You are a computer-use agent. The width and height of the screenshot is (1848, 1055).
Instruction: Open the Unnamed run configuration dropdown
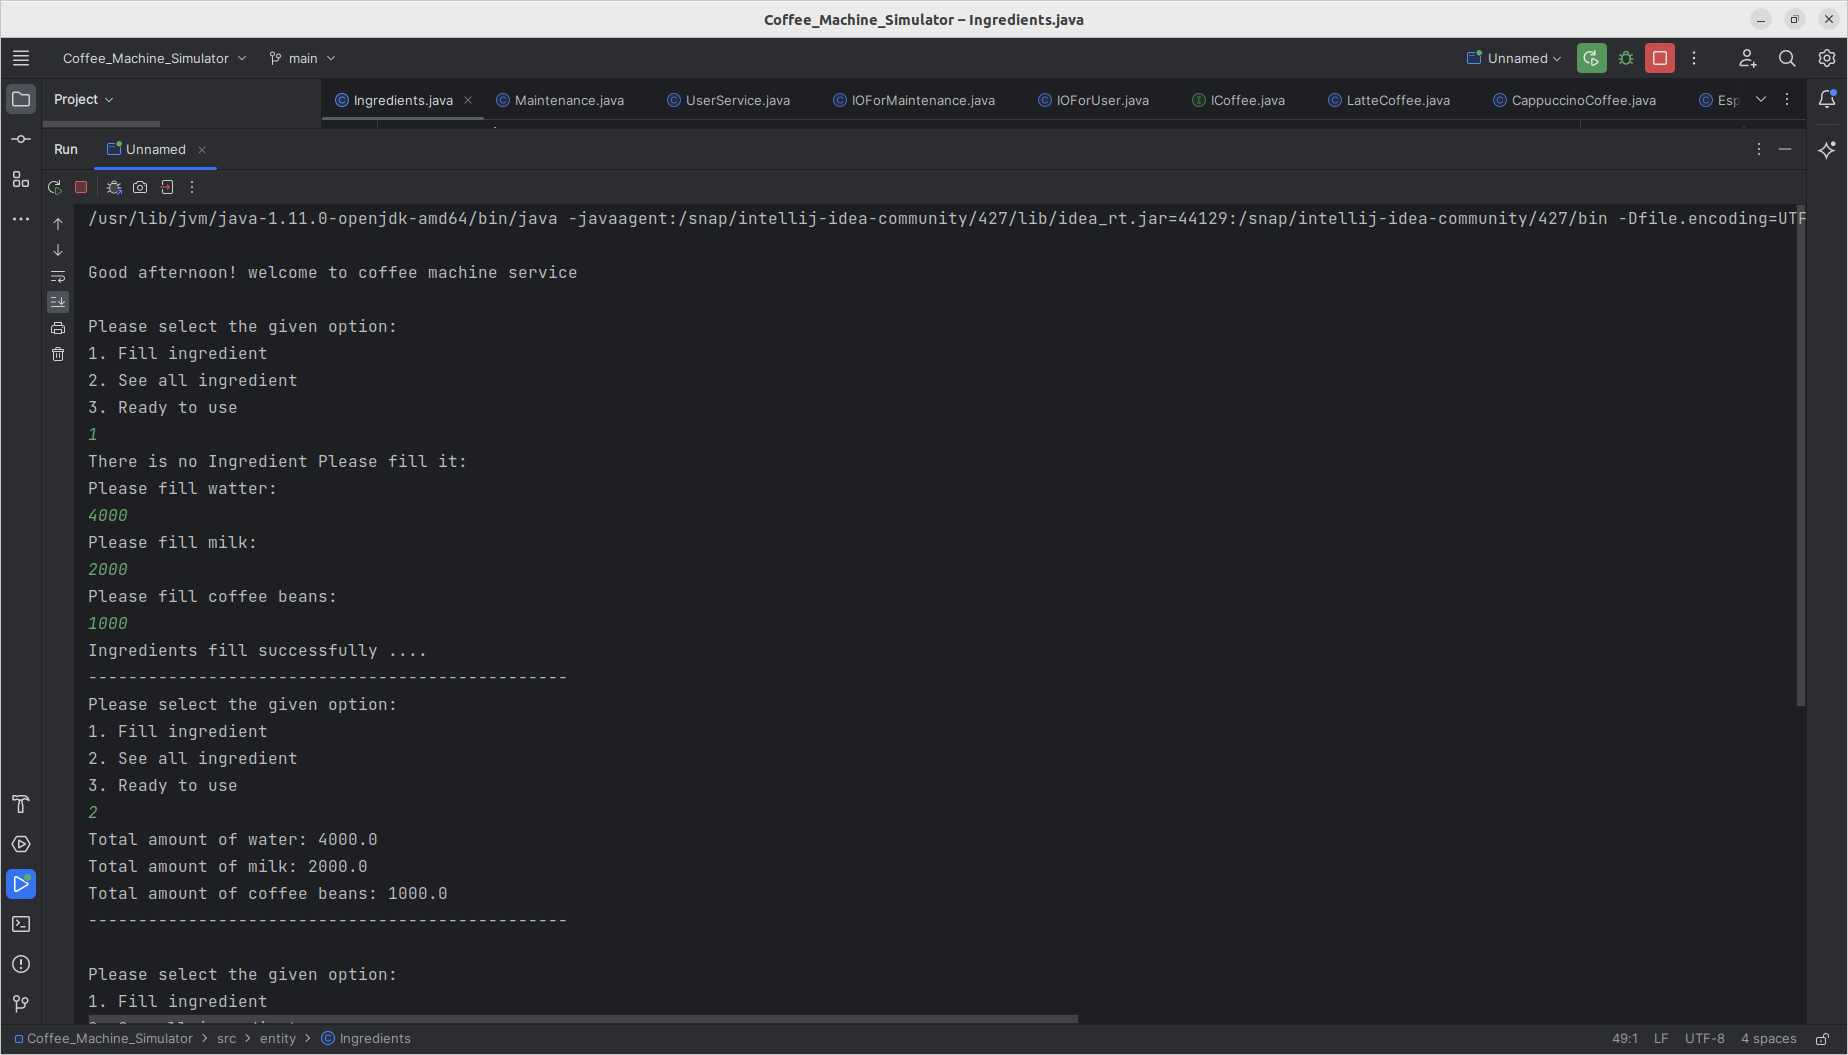(1514, 58)
